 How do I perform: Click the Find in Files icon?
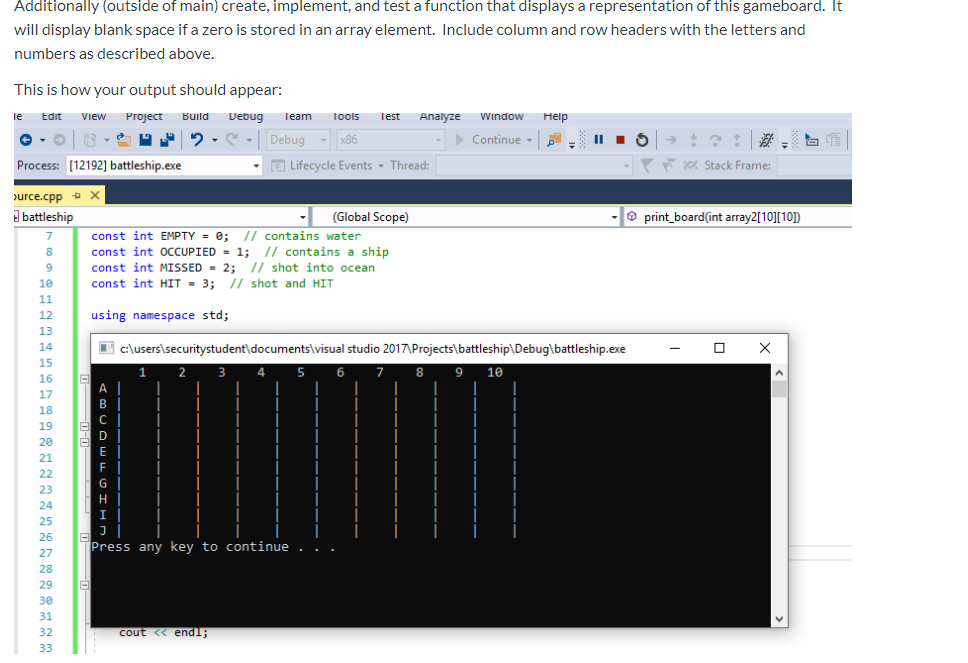coord(554,140)
